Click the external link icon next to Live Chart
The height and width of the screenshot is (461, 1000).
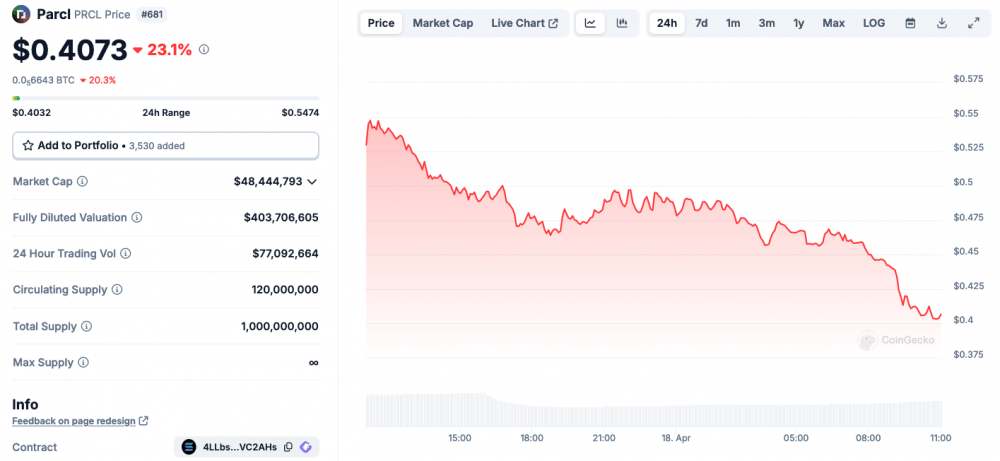(x=554, y=24)
